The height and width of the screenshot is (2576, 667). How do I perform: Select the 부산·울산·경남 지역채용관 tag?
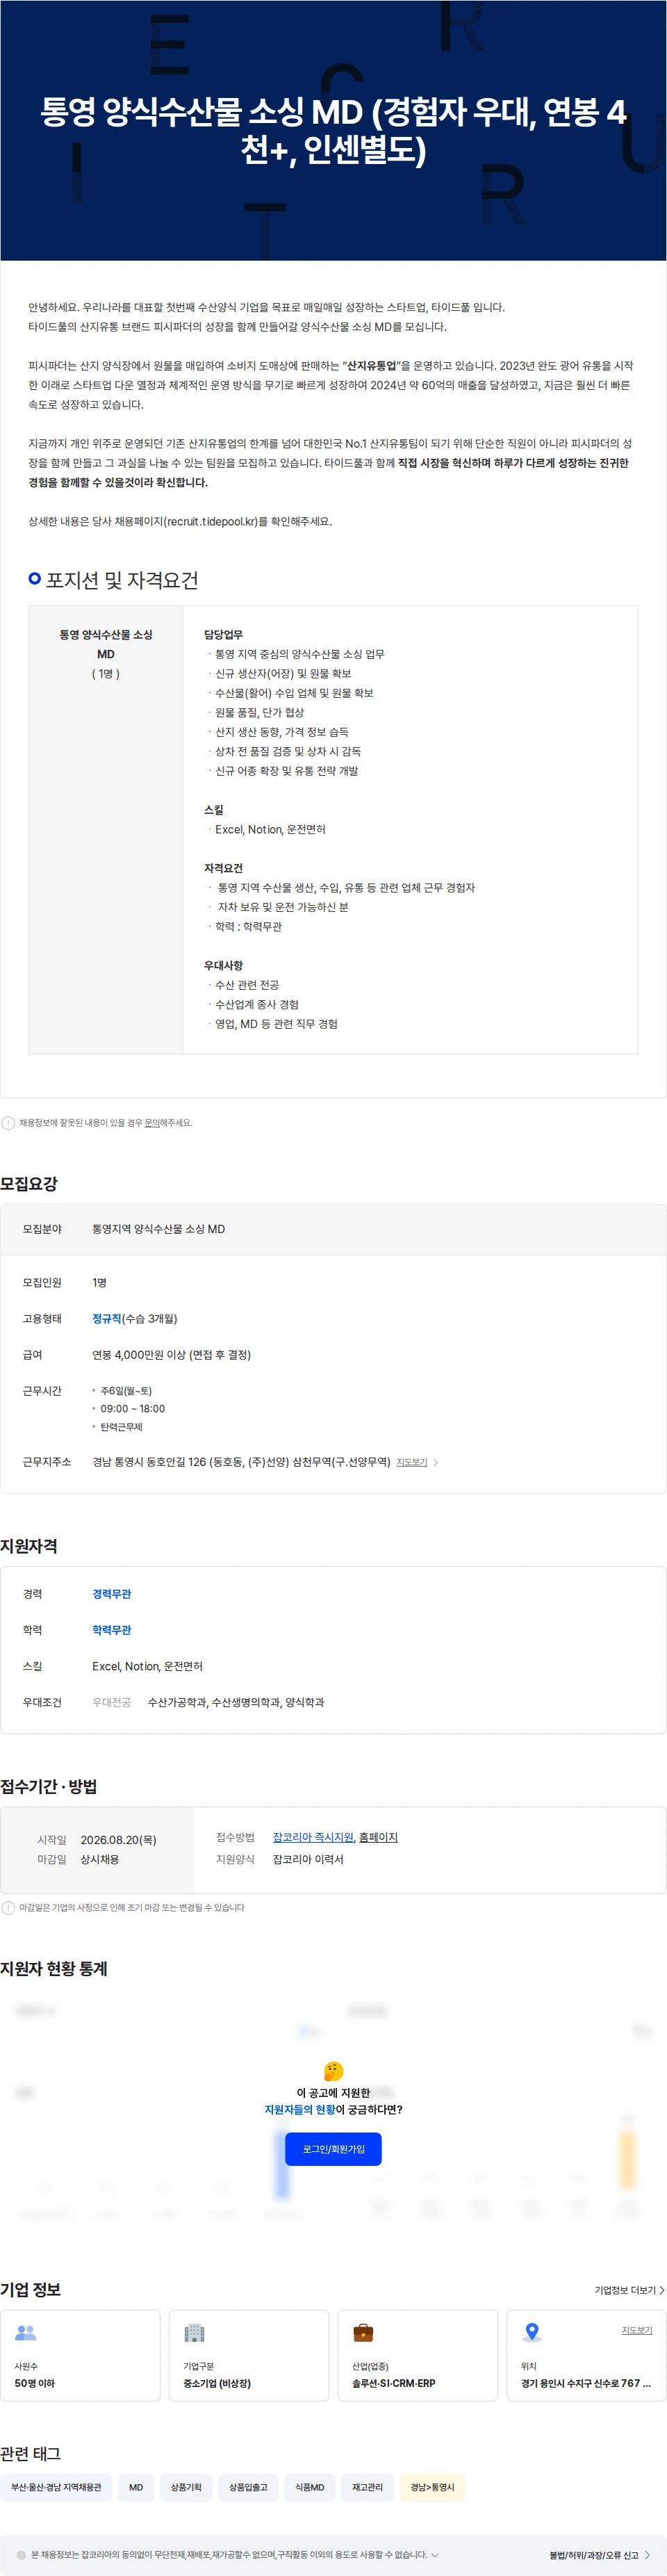tap(56, 2486)
